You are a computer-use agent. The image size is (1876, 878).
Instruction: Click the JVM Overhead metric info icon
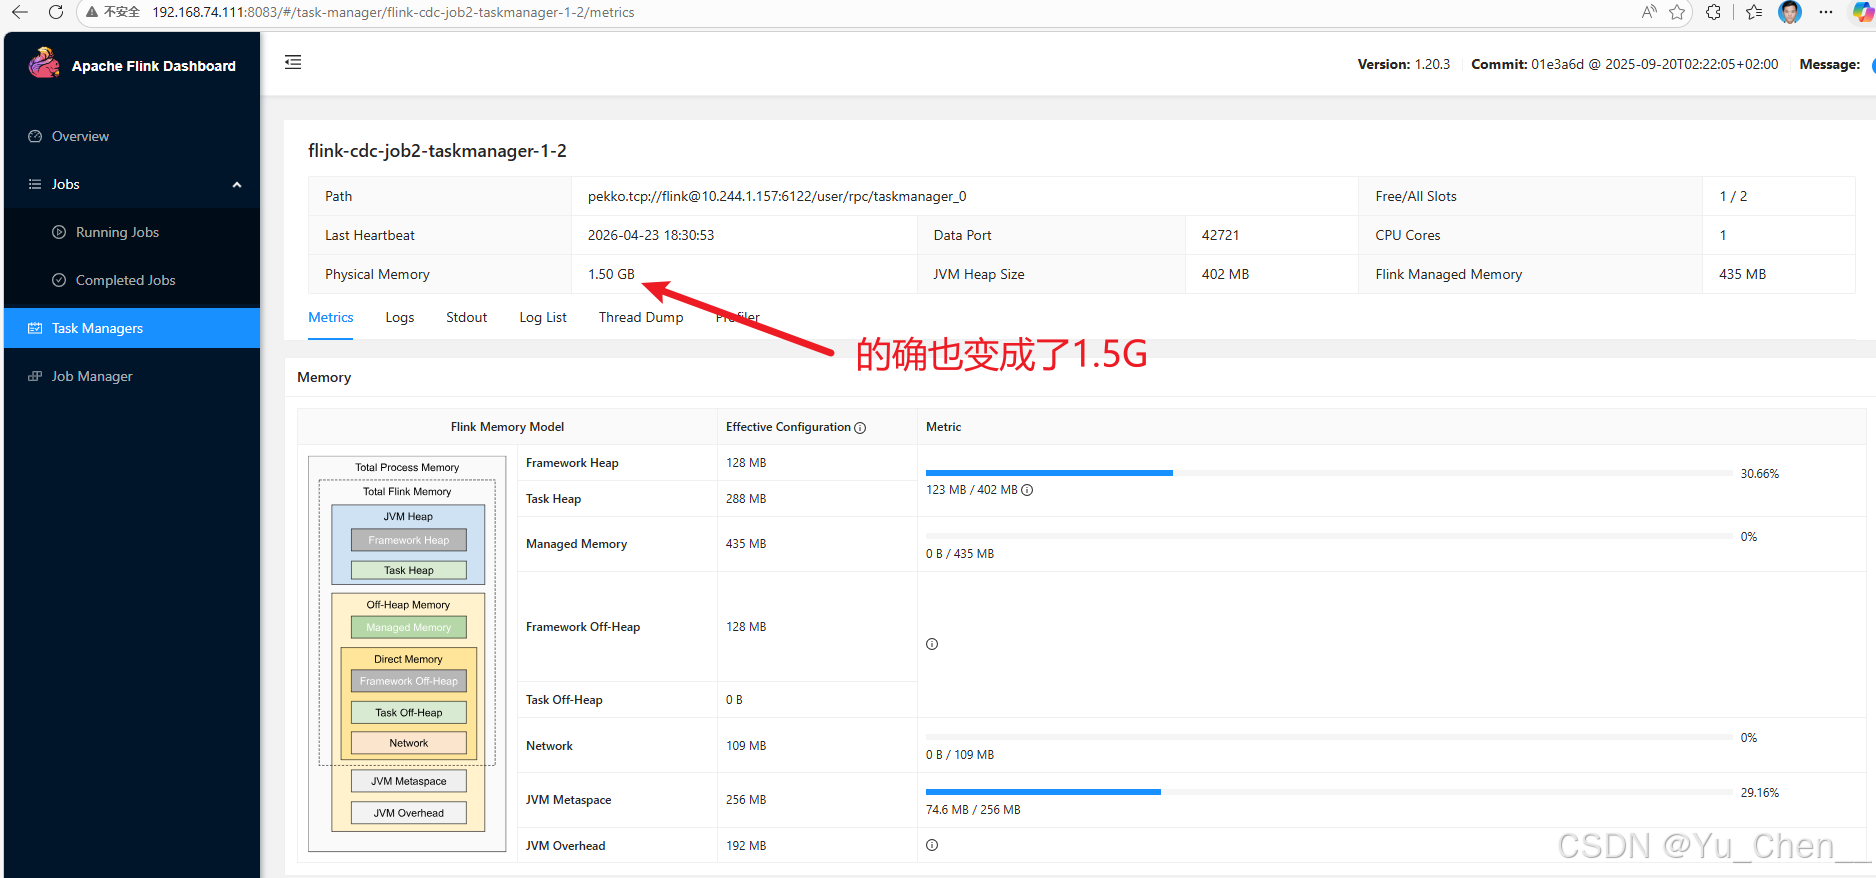[932, 845]
